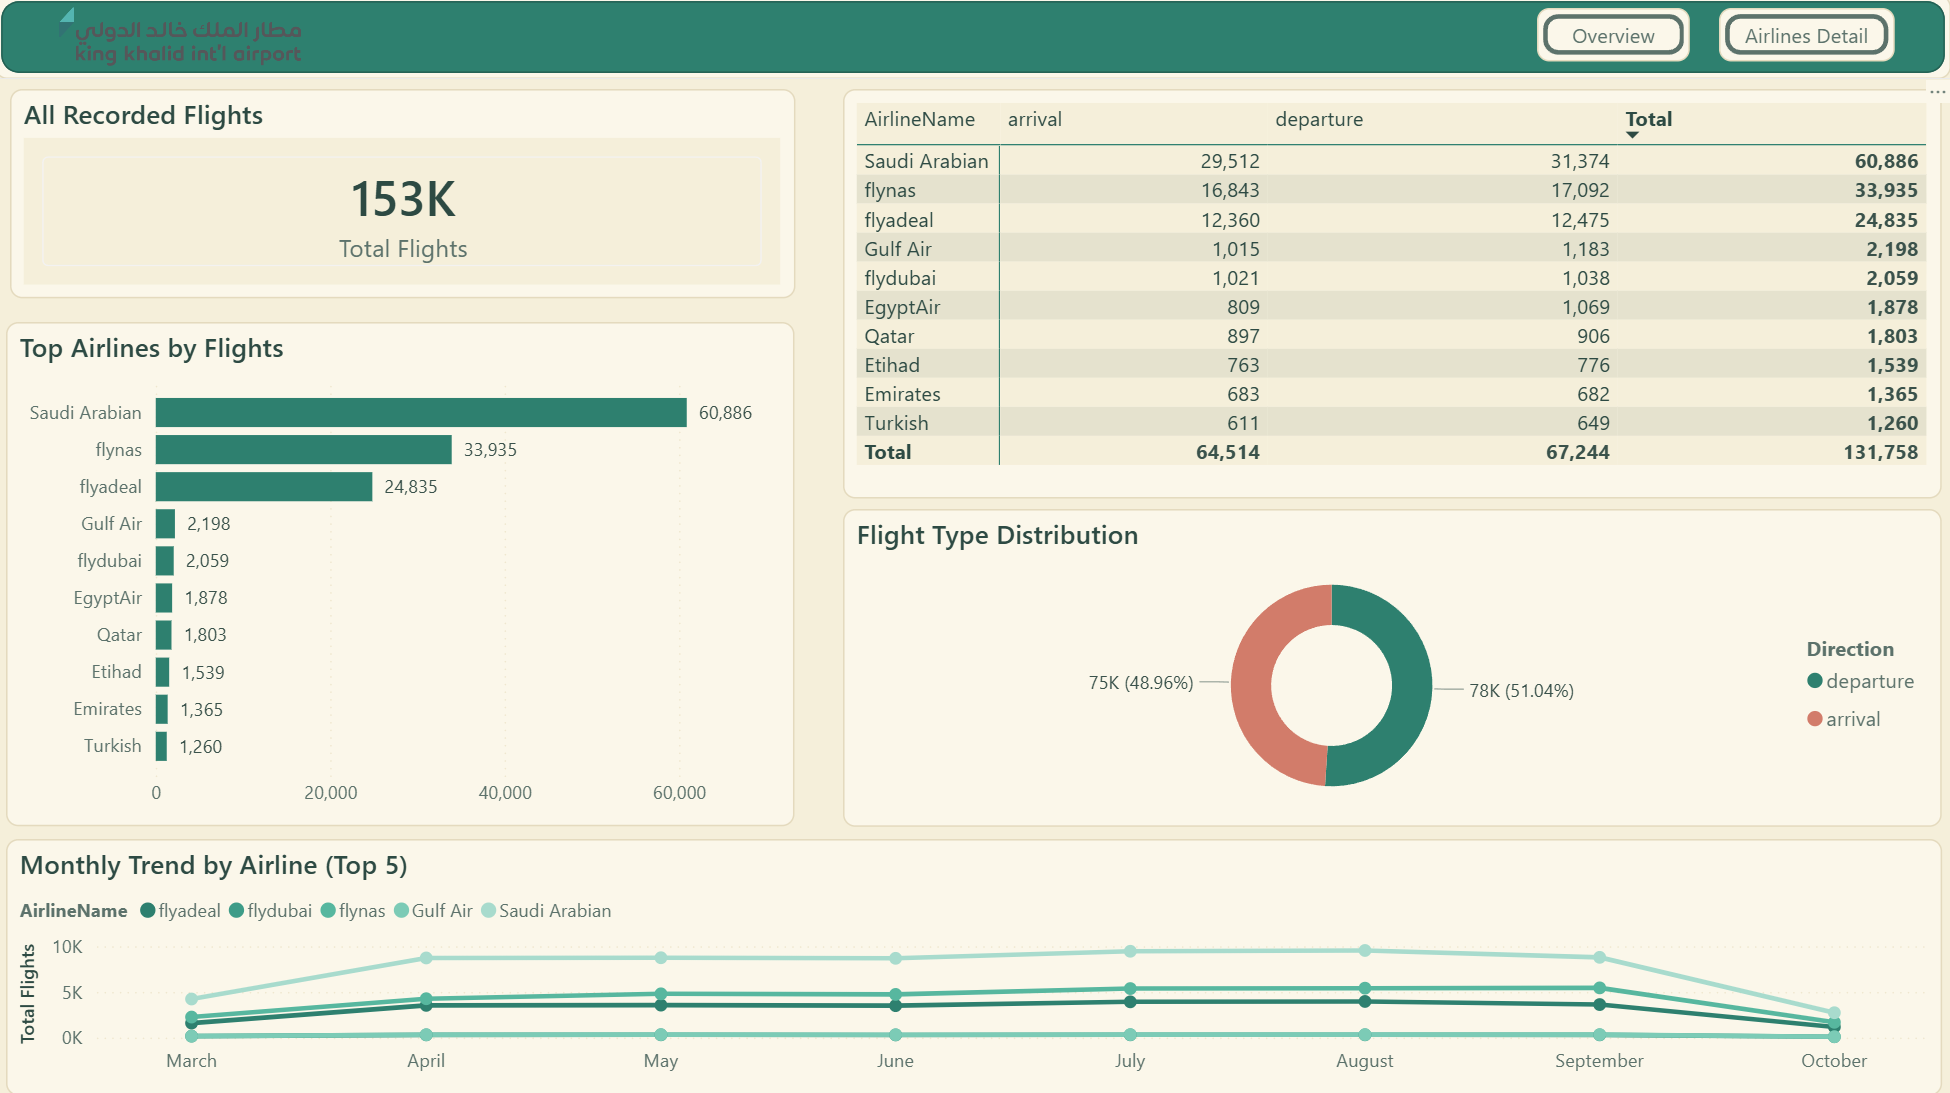Select the salmon arrival donut segment
The width and height of the screenshot is (1950, 1093).
[x=1252, y=685]
